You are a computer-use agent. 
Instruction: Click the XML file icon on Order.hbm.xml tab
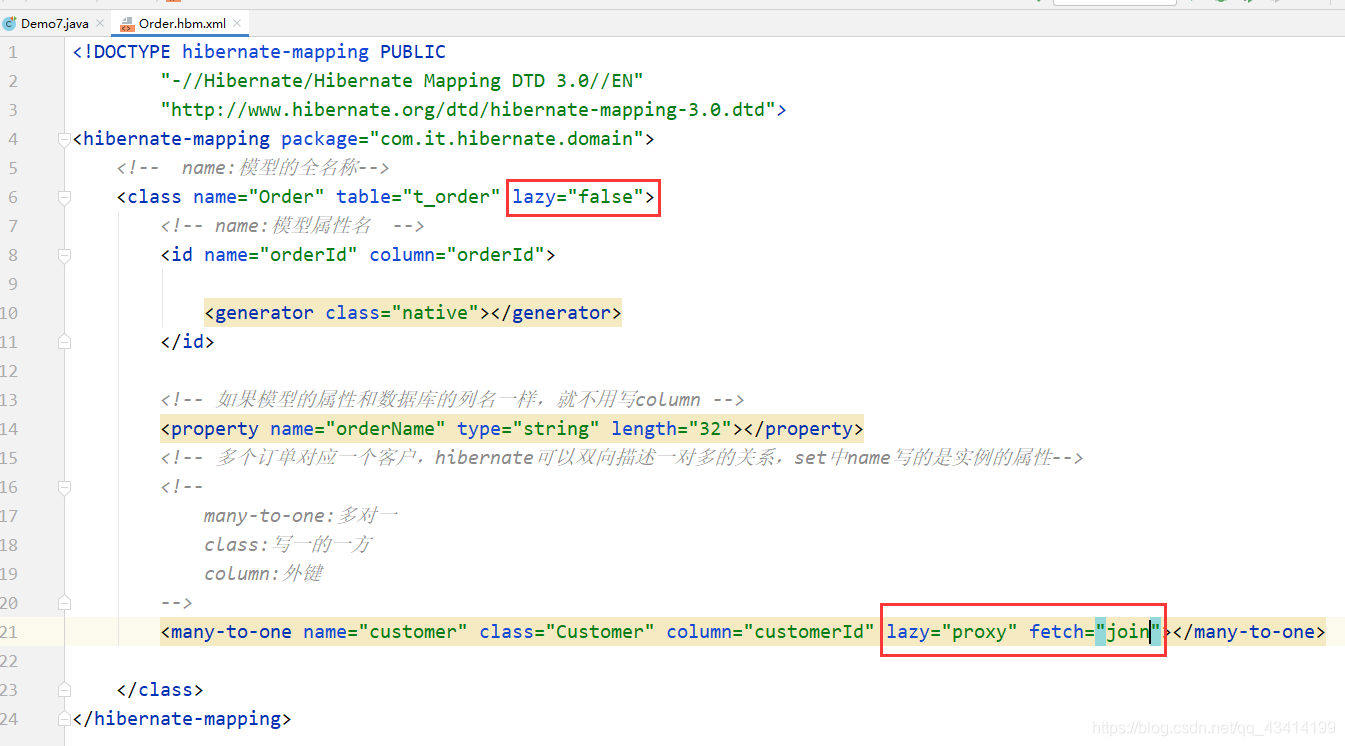click(126, 23)
